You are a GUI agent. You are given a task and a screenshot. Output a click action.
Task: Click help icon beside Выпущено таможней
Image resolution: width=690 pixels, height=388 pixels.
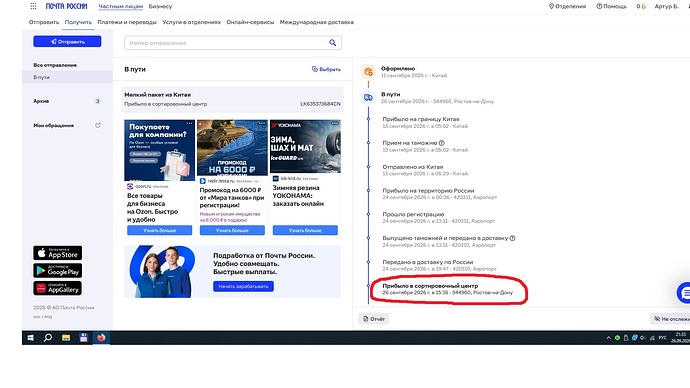512,238
